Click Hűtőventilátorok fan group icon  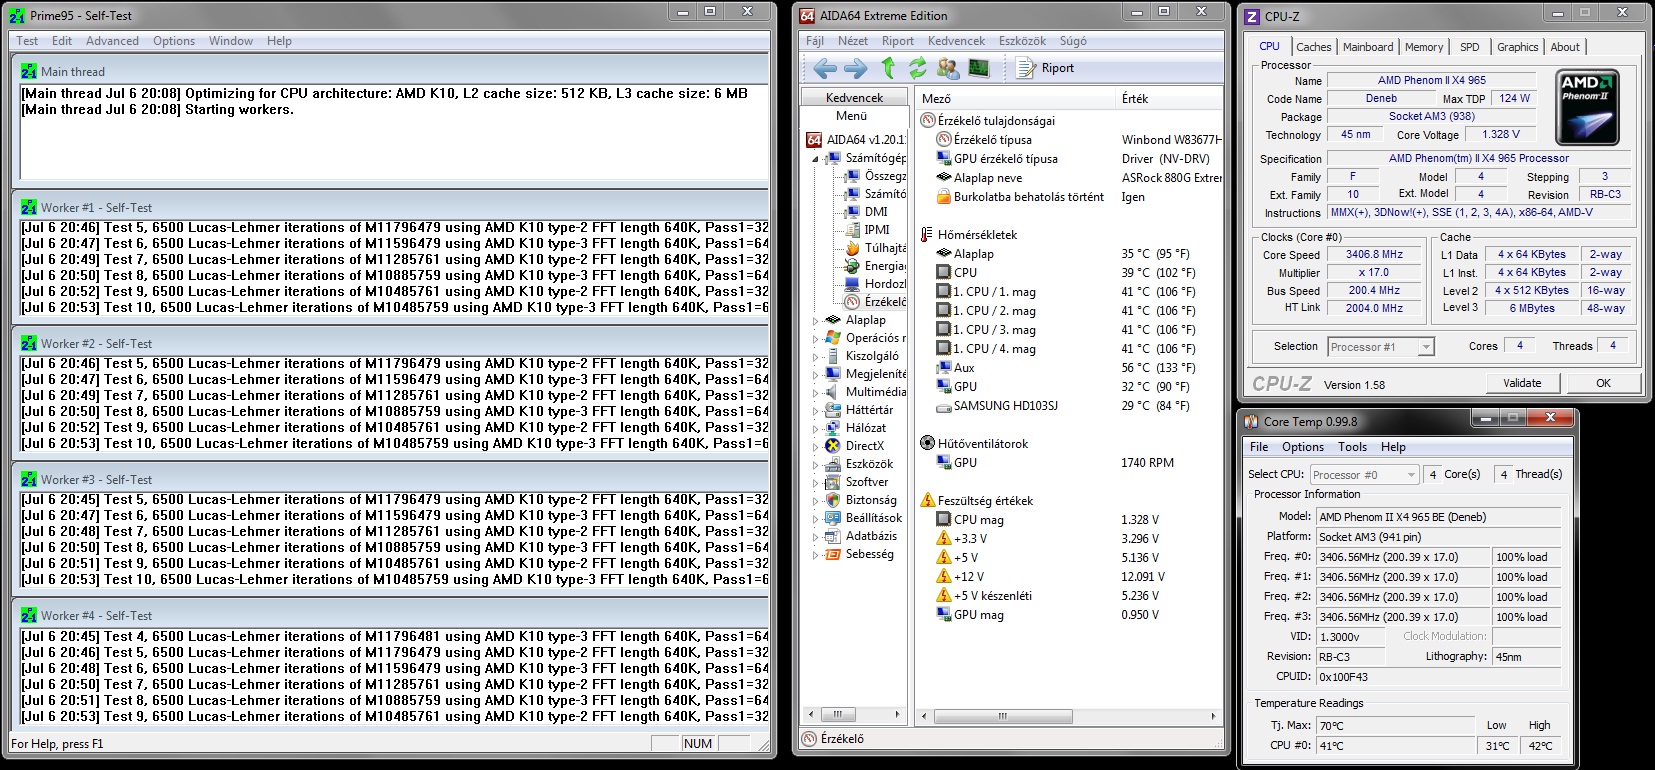[x=928, y=444]
